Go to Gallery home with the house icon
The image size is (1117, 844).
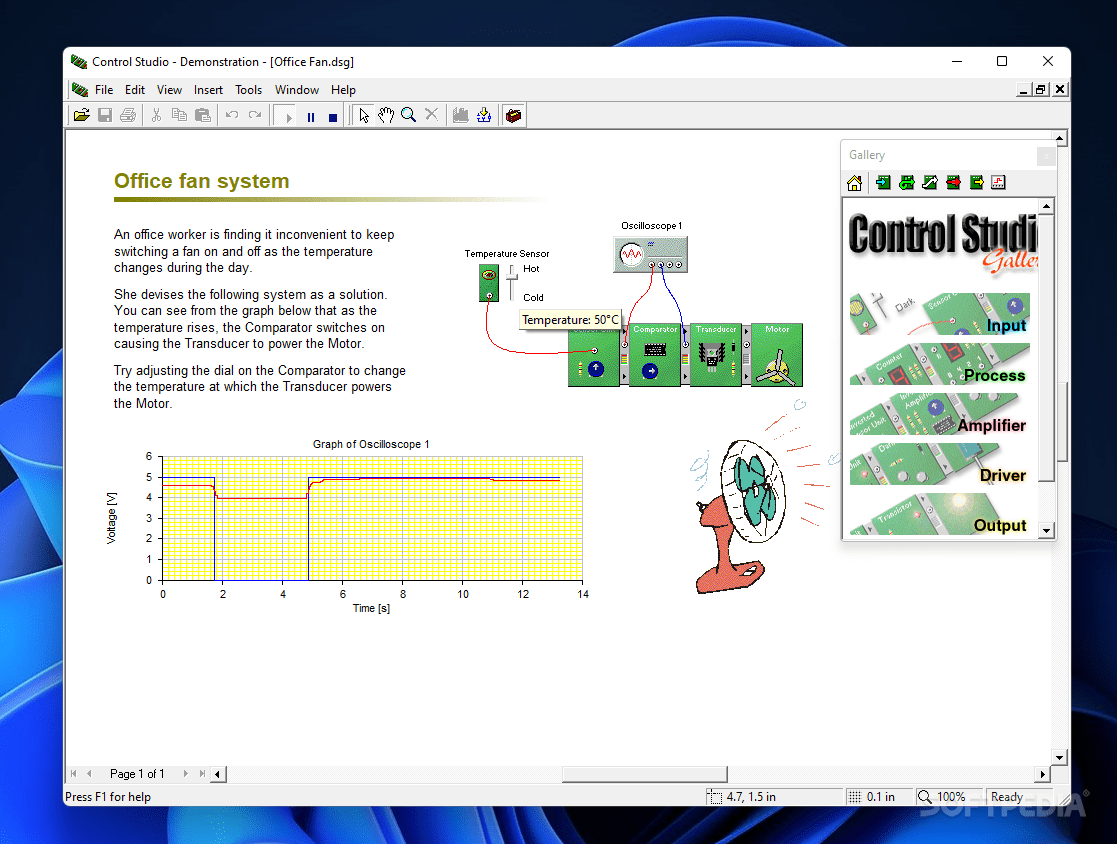[855, 183]
